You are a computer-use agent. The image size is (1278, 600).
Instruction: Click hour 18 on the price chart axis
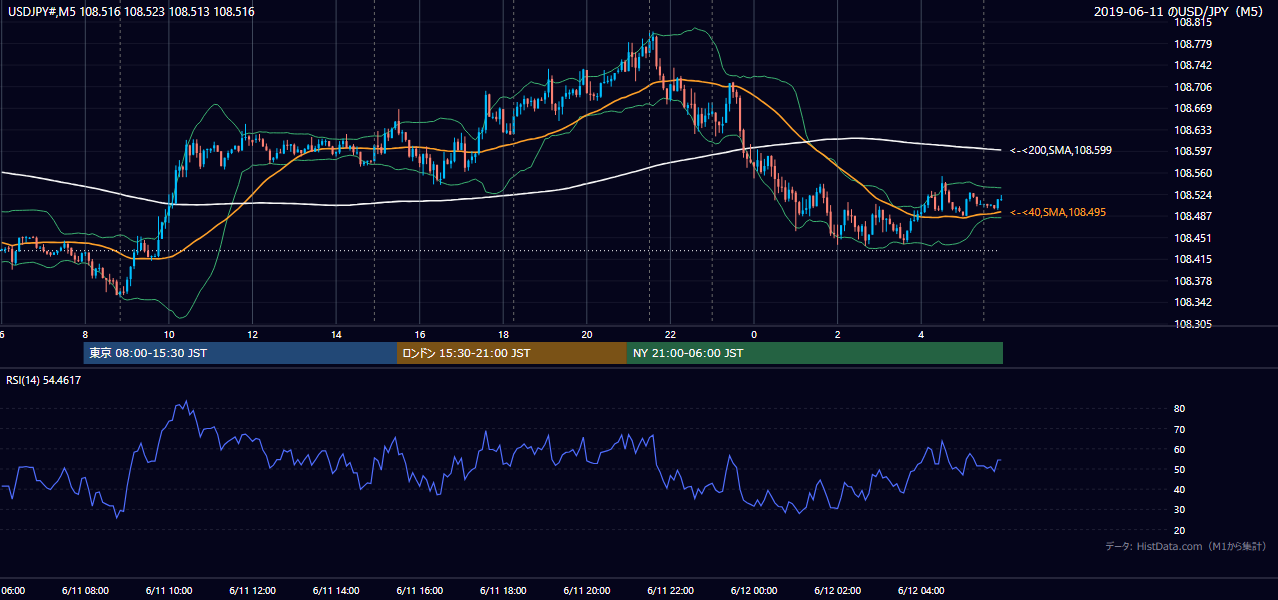coord(504,335)
